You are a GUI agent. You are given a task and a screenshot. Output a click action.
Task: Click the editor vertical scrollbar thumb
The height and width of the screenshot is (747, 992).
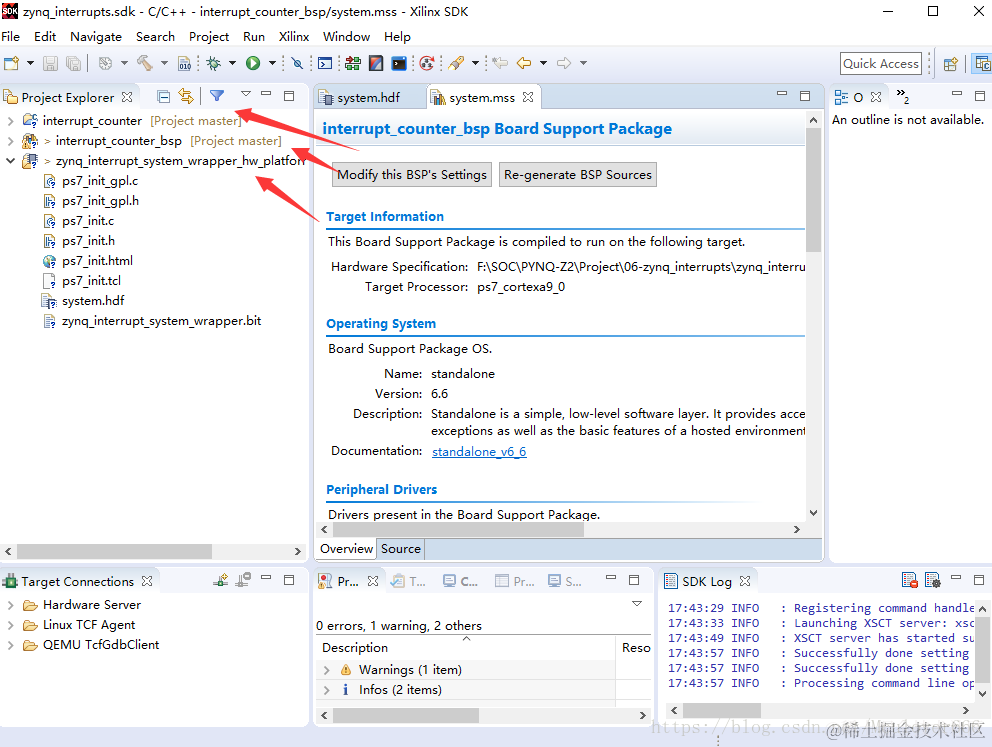click(x=814, y=190)
